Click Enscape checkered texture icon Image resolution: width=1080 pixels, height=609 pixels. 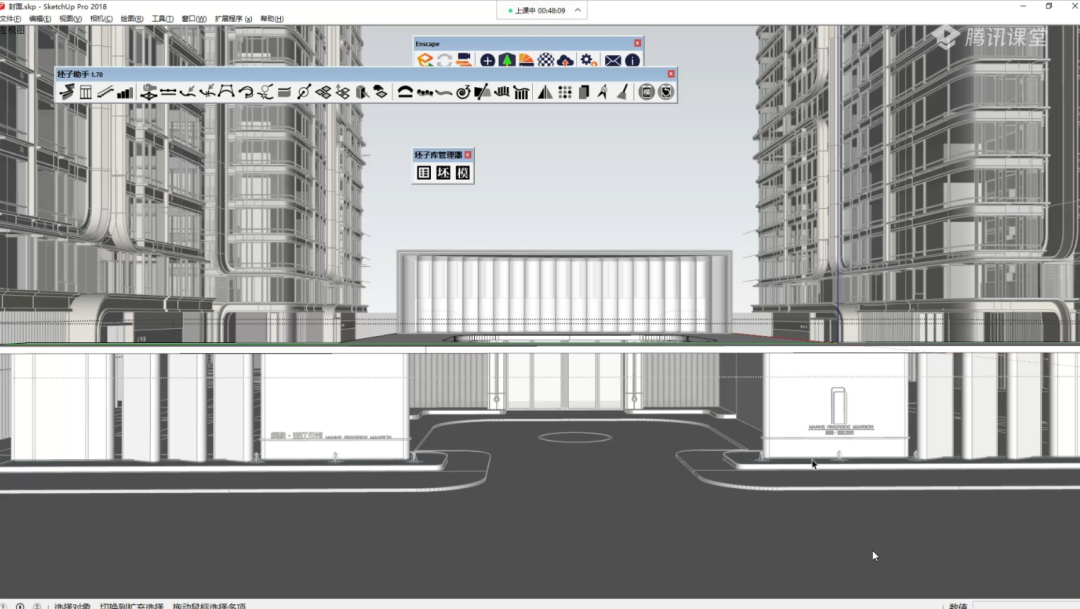546,60
